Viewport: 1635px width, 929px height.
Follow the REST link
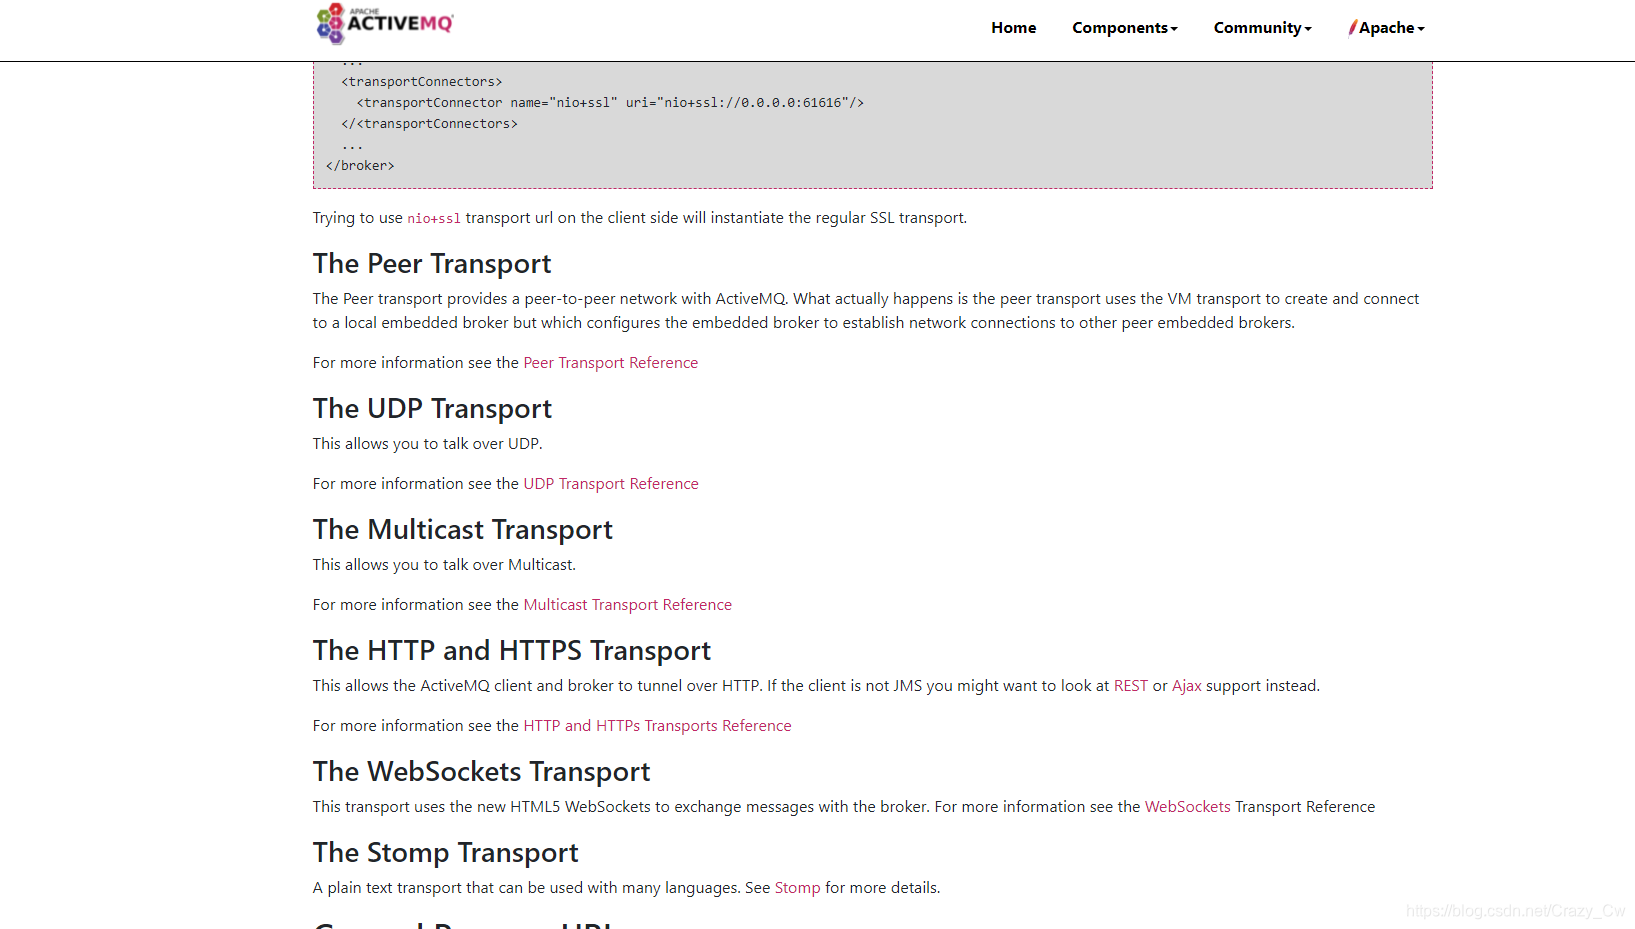[x=1131, y=686]
